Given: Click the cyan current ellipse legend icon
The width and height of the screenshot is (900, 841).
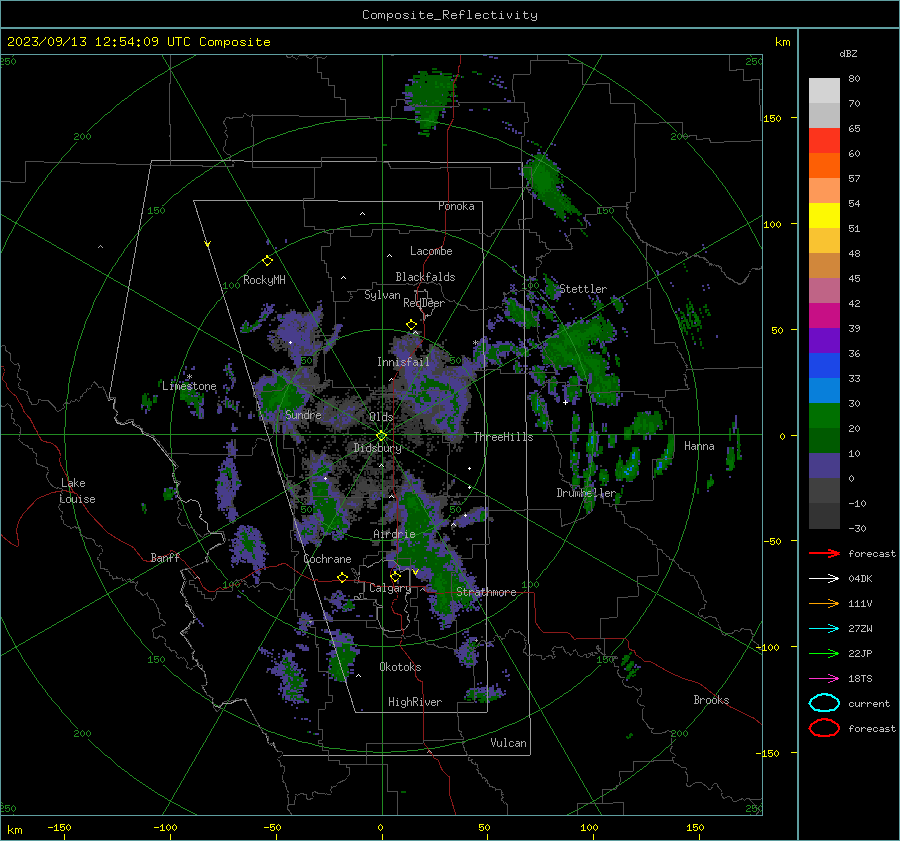Looking at the screenshot, I should (x=824, y=703).
